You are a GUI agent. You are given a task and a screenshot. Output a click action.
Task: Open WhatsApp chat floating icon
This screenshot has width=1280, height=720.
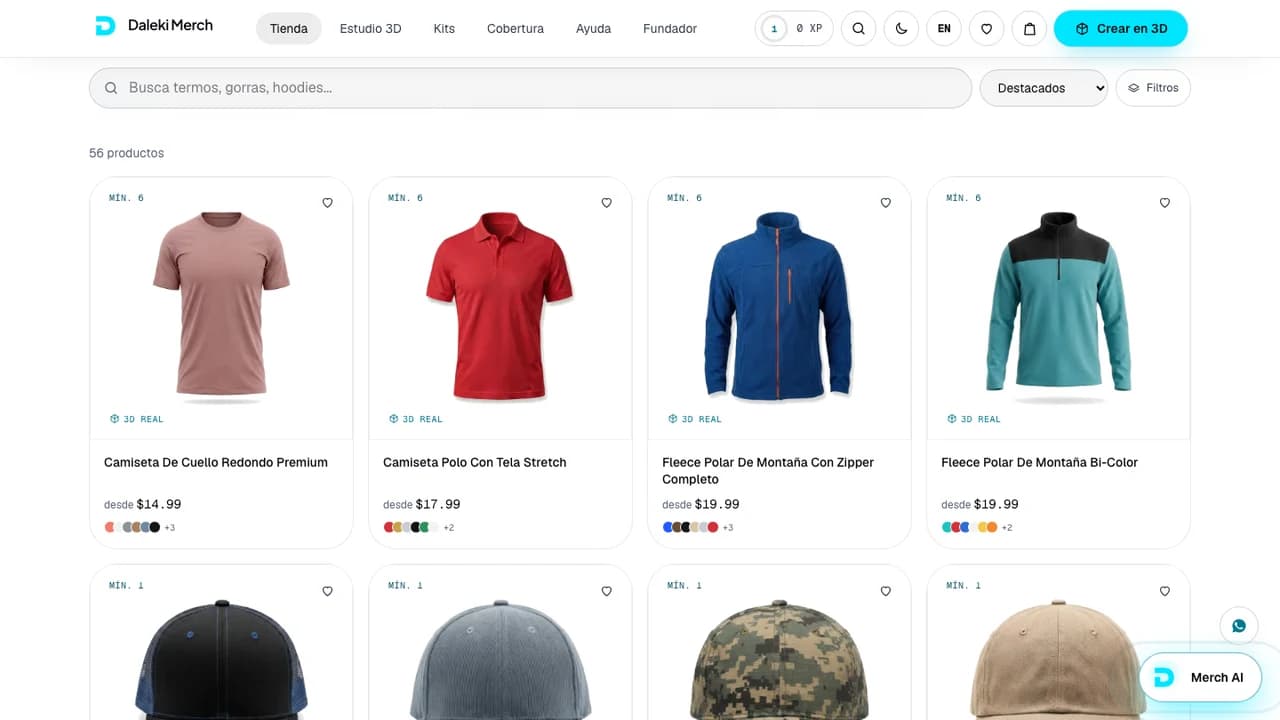(1239, 626)
